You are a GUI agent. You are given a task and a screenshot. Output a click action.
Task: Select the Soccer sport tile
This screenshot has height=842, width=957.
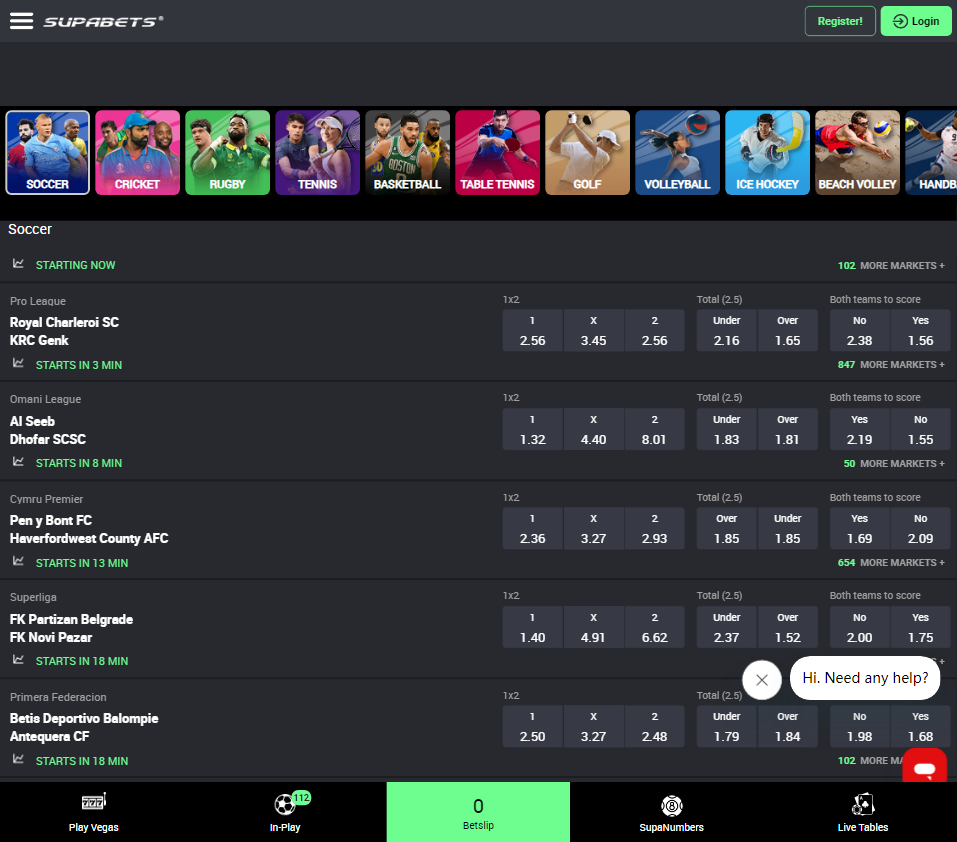tap(48, 153)
